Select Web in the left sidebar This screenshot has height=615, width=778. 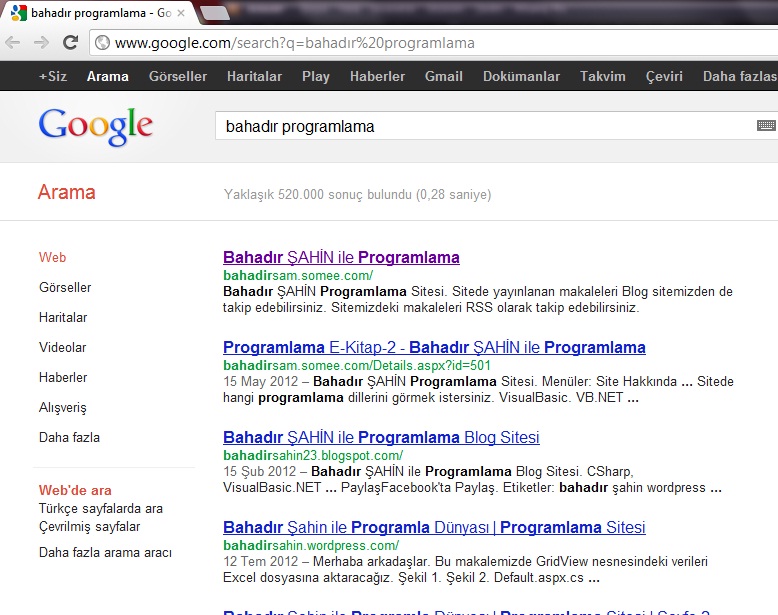pos(53,257)
